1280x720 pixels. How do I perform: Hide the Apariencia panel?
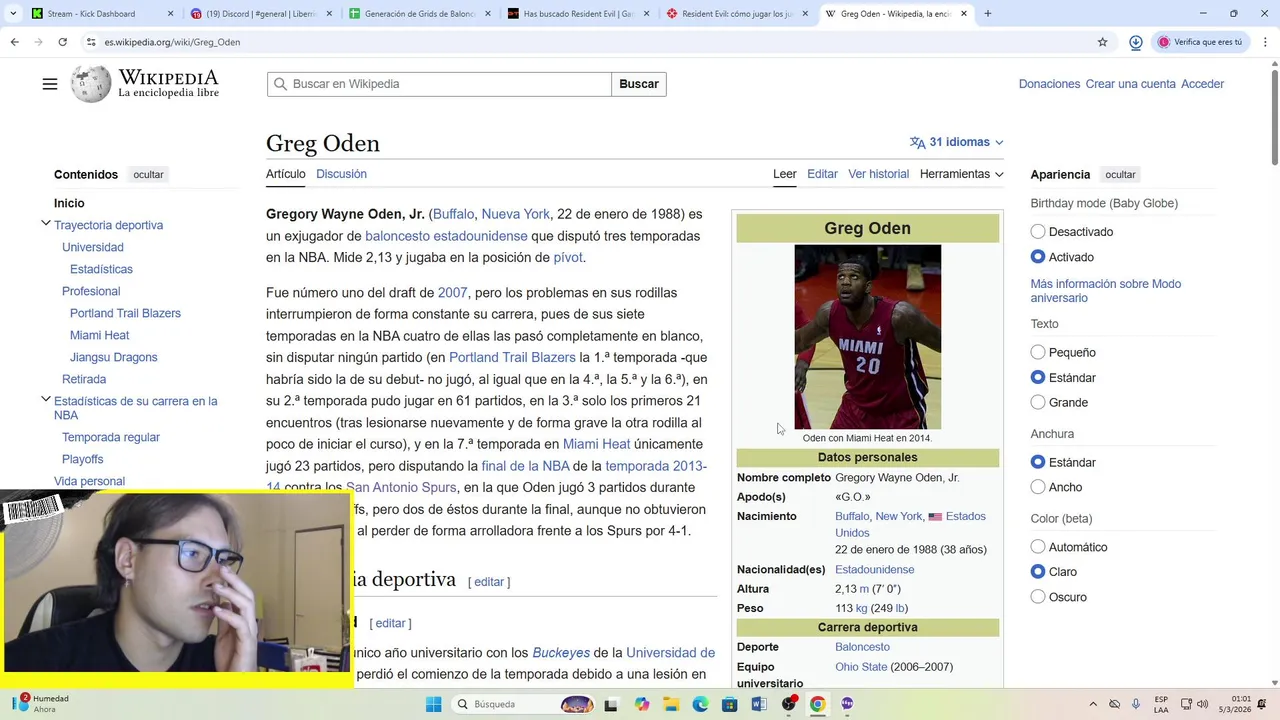pos(1120,175)
